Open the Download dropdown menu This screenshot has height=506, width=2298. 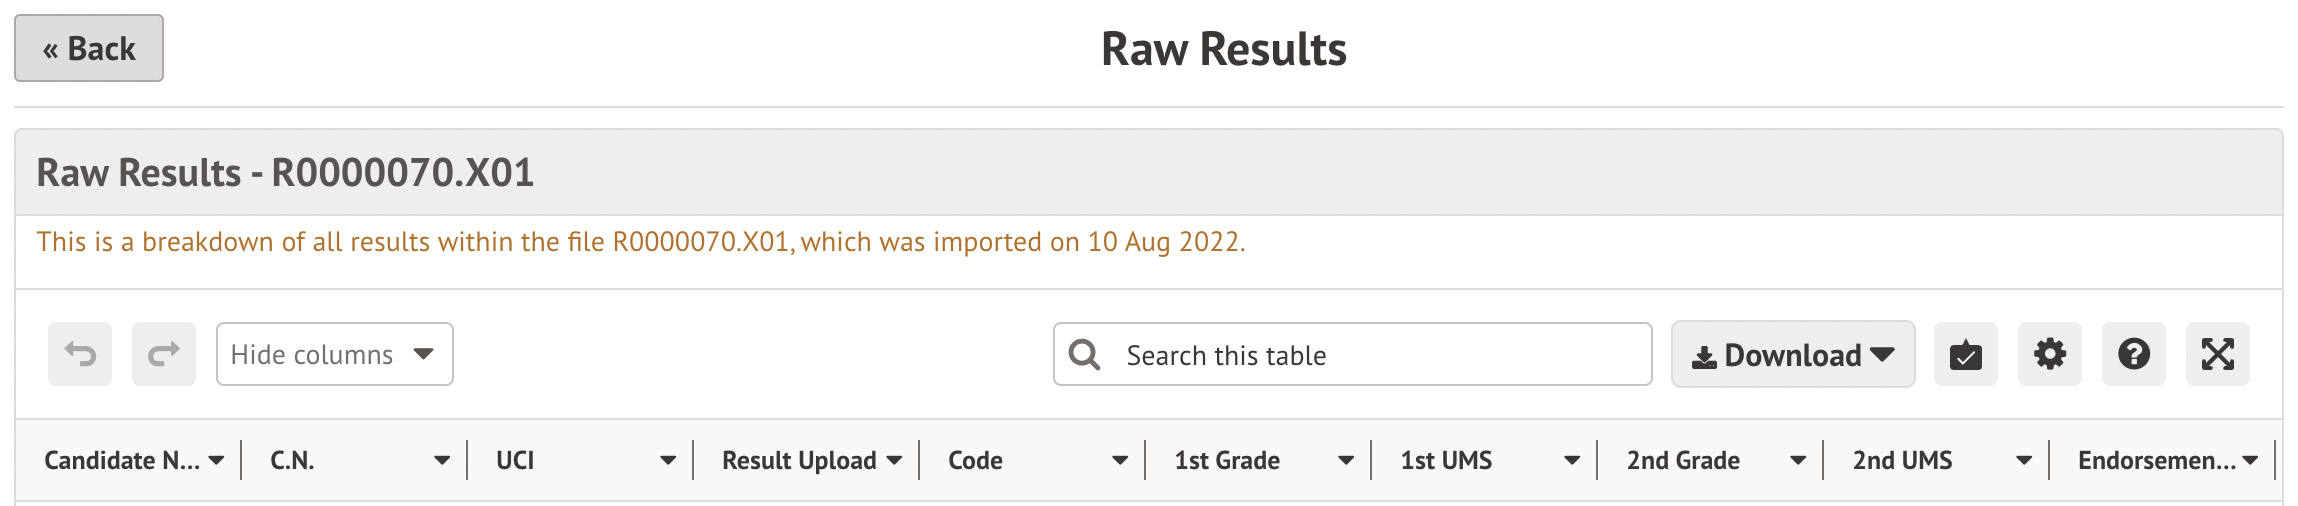tap(1792, 354)
